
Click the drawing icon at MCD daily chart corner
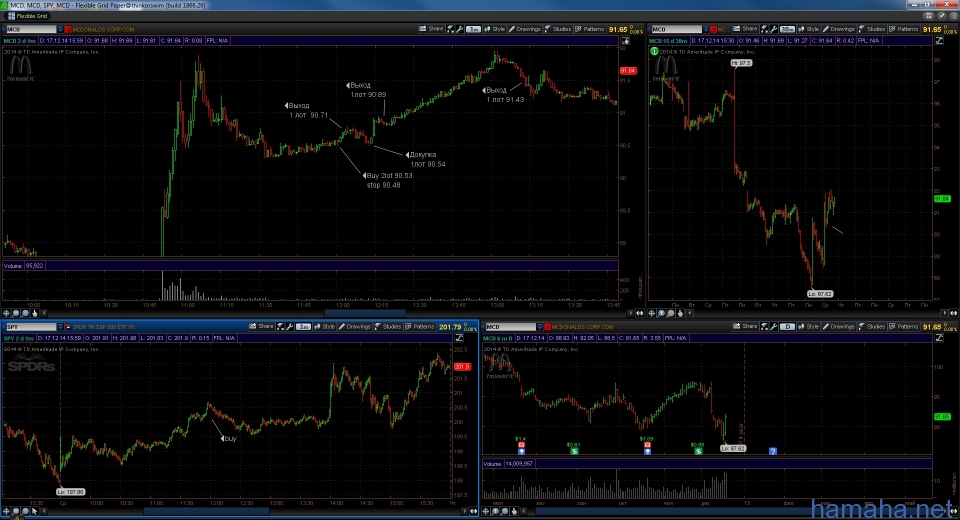click(939, 337)
